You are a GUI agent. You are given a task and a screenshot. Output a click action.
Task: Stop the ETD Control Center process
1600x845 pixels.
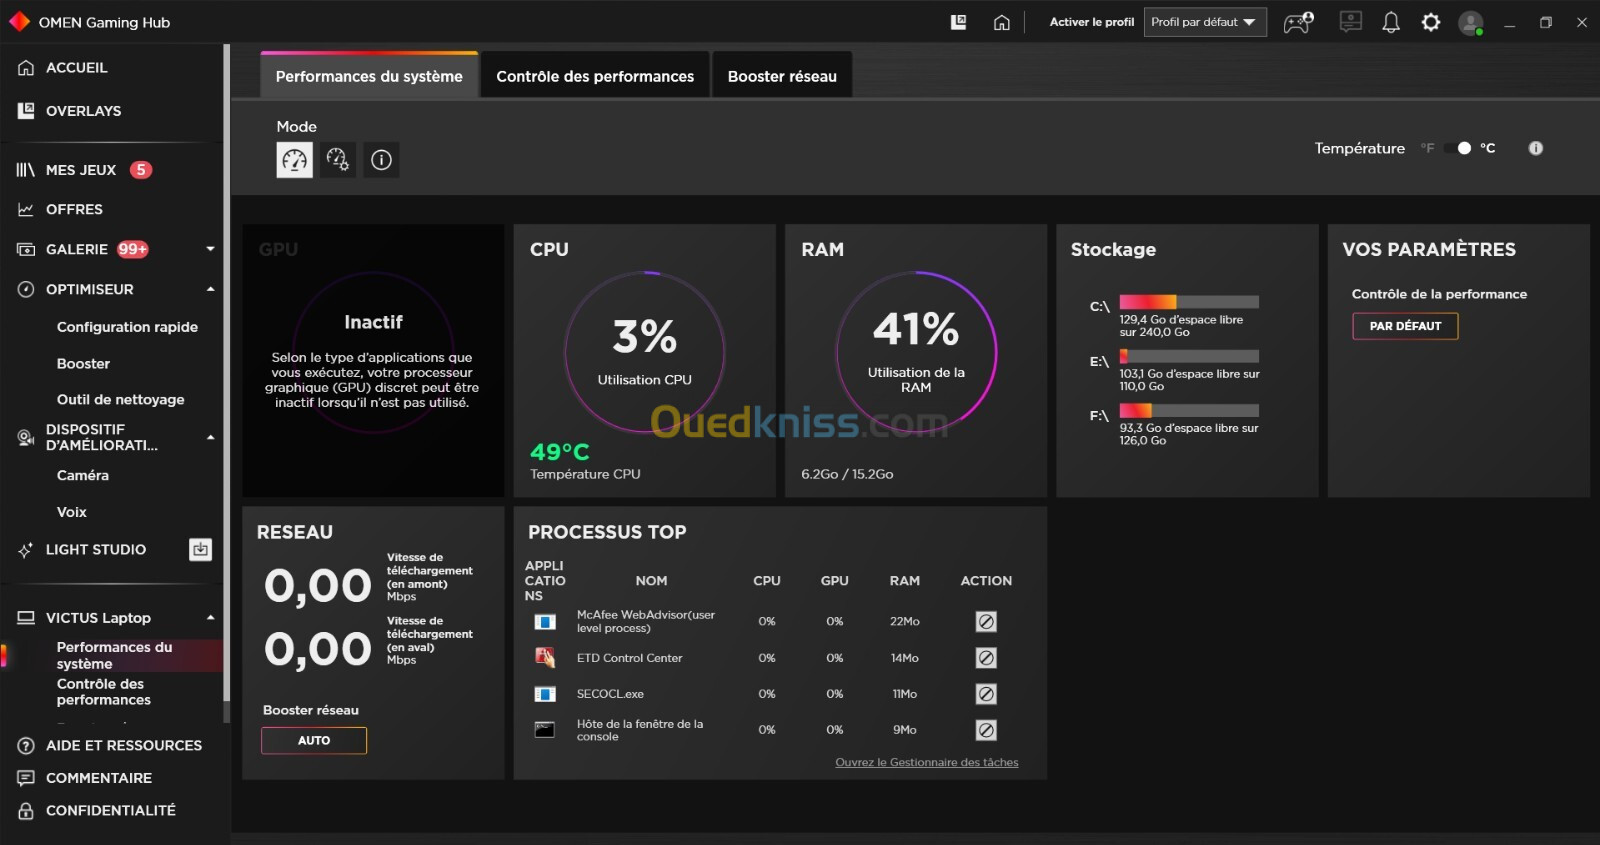click(x=986, y=658)
